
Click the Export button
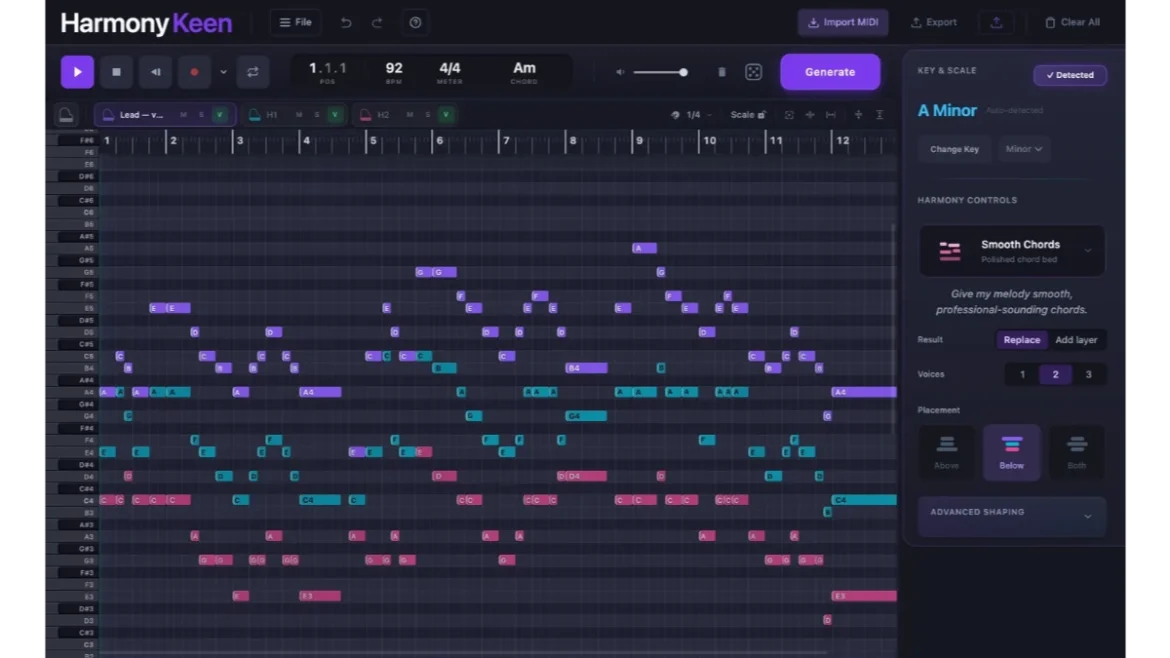click(934, 22)
